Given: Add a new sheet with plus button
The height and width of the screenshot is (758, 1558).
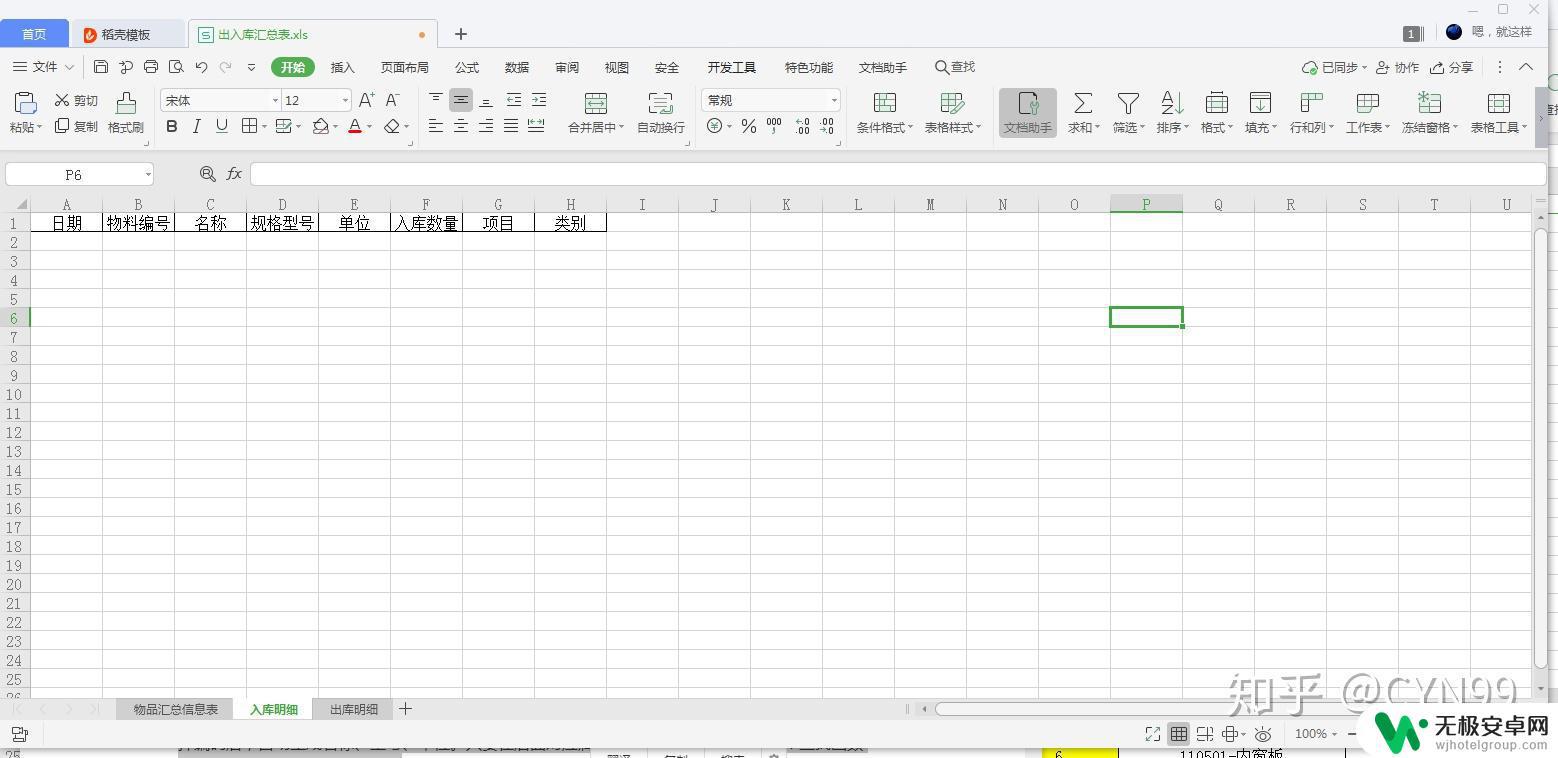Looking at the screenshot, I should pyautogui.click(x=405, y=709).
